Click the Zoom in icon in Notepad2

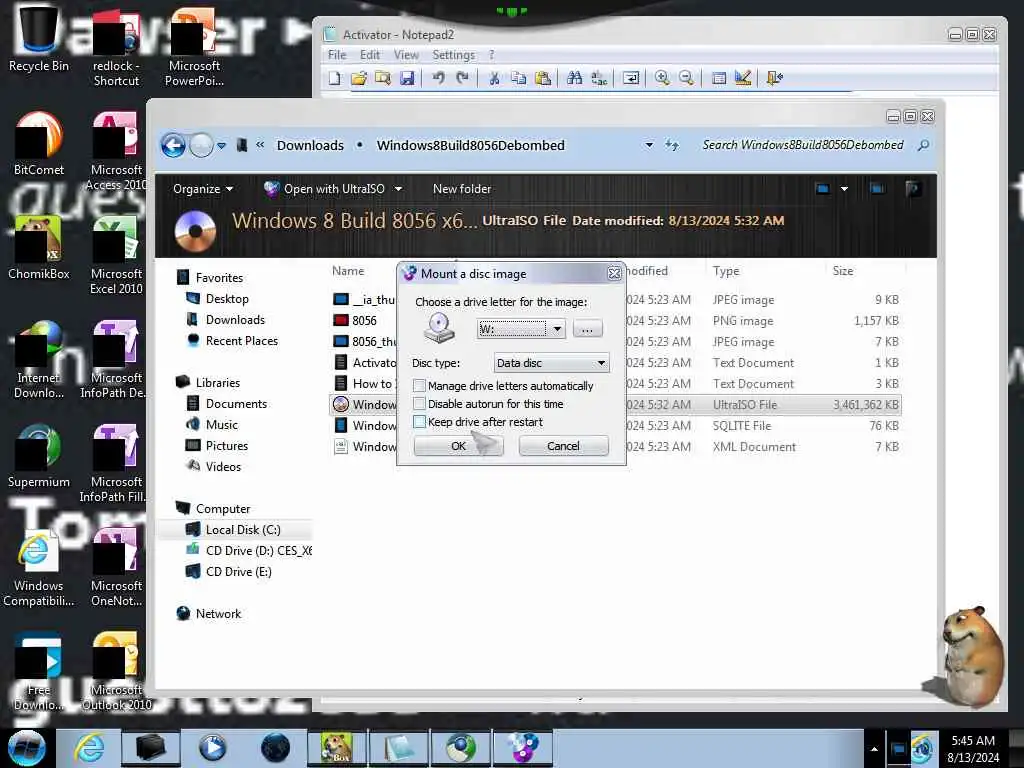(662, 78)
